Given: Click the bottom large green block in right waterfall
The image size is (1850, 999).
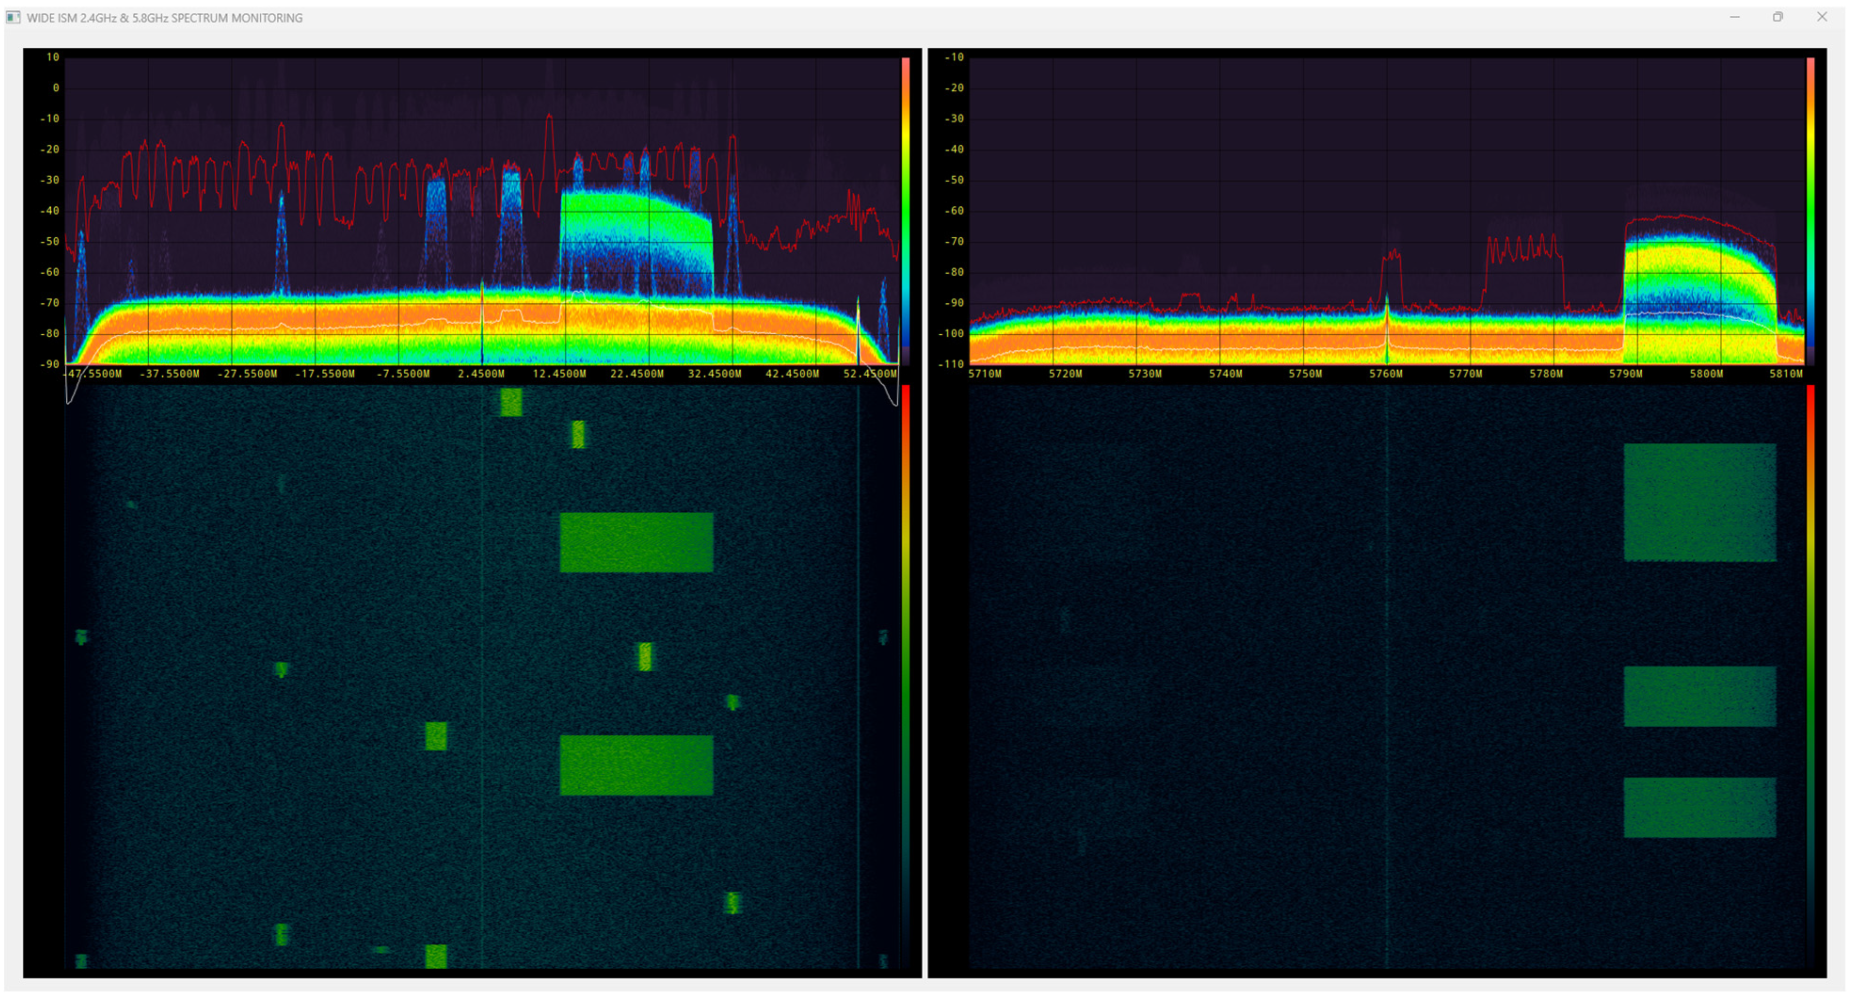Looking at the screenshot, I should pos(1699,807).
